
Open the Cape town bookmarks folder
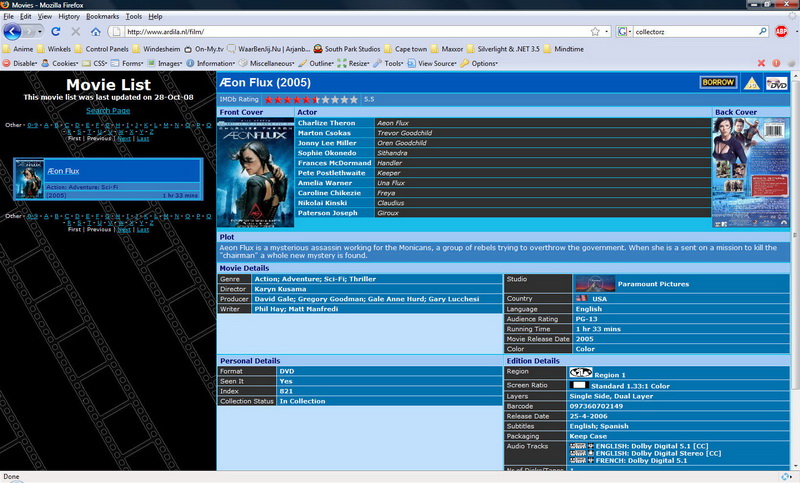(x=406, y=49)
